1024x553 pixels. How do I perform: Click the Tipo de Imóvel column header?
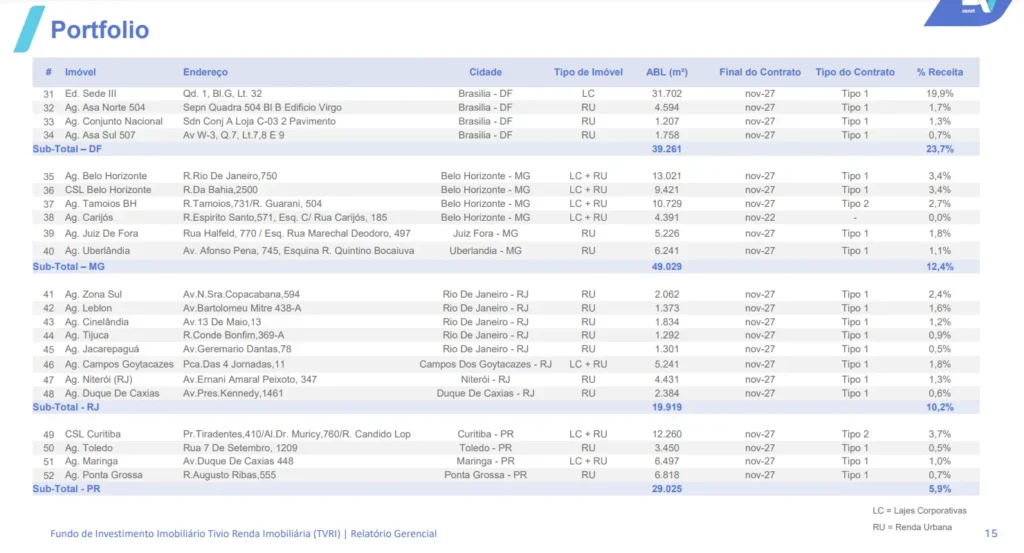(x=588, y=72)
